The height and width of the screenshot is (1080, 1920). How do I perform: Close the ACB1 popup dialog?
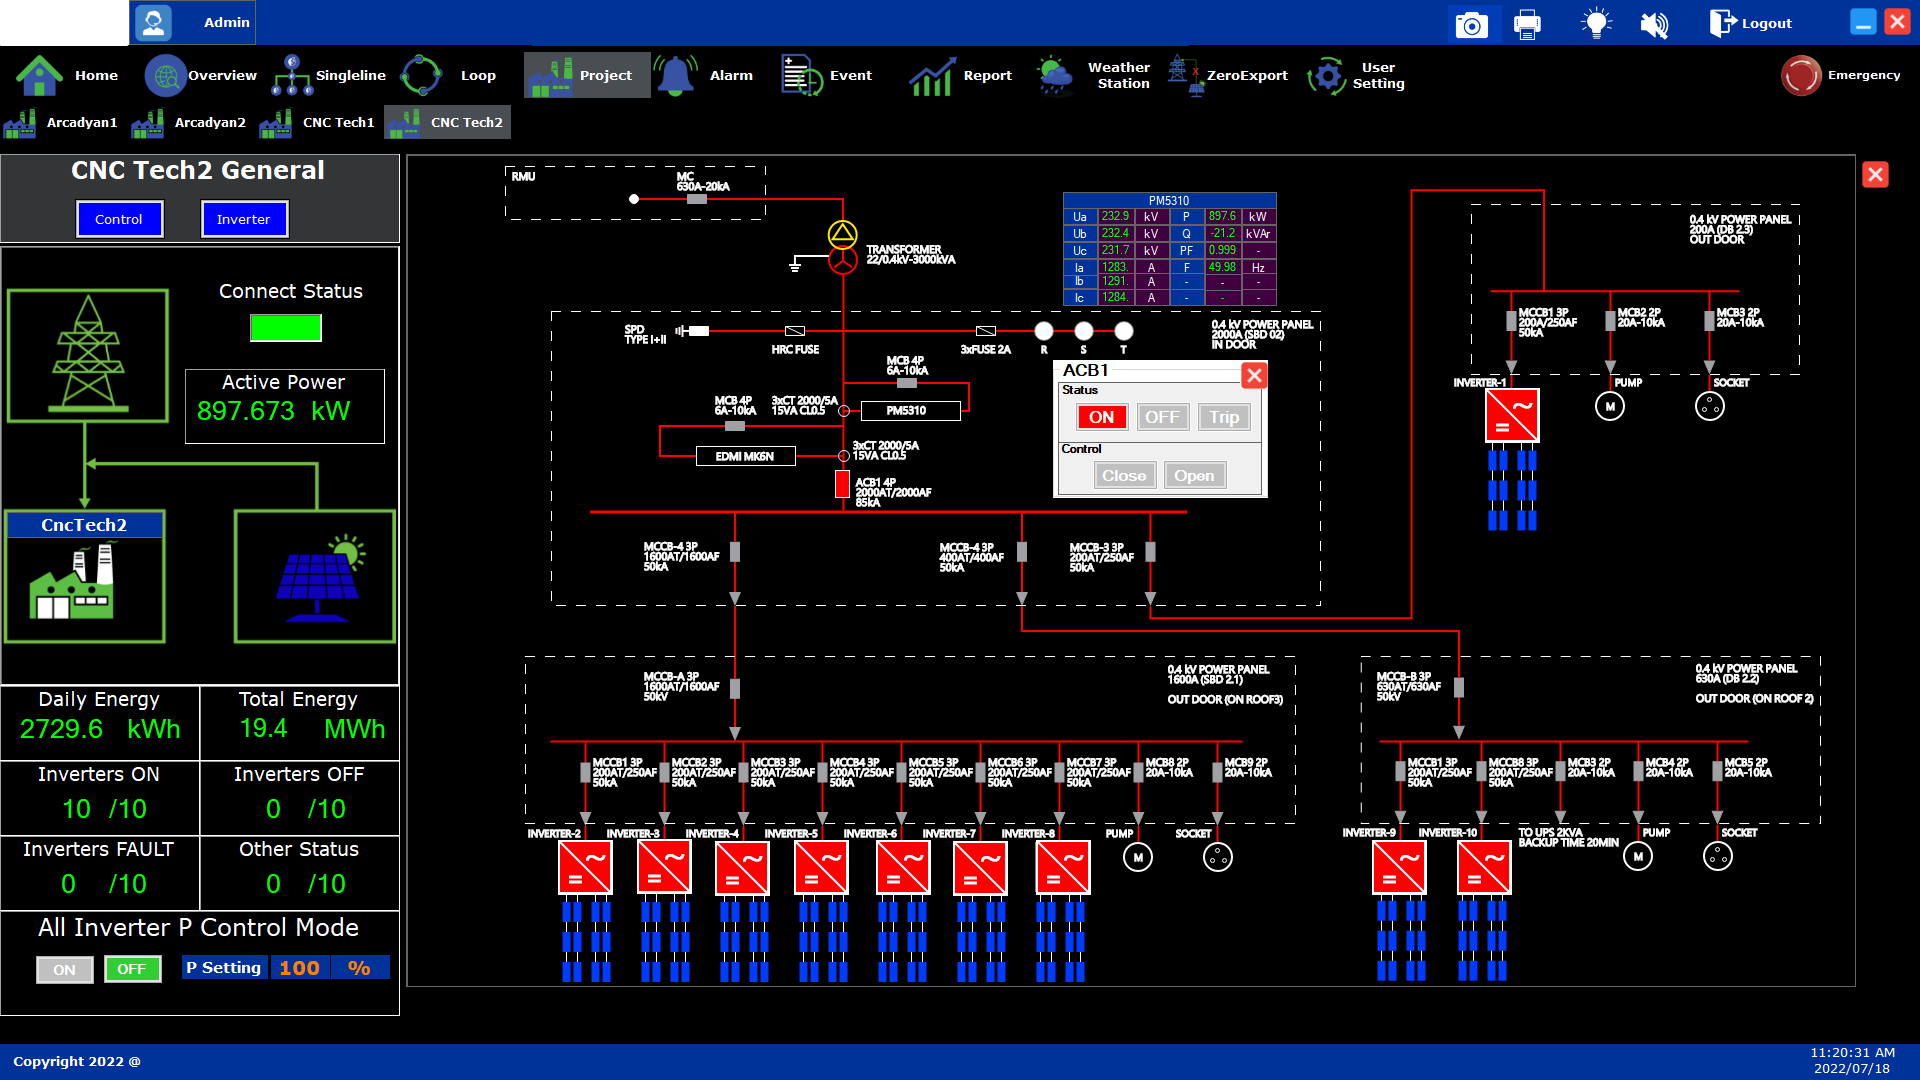coord(1254,375)
